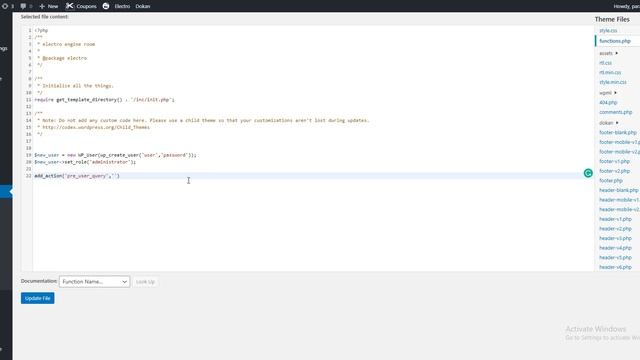This screenshot has width=640, height=360.
Task: Open header-v1.php theme file
Action: [615, 219]
